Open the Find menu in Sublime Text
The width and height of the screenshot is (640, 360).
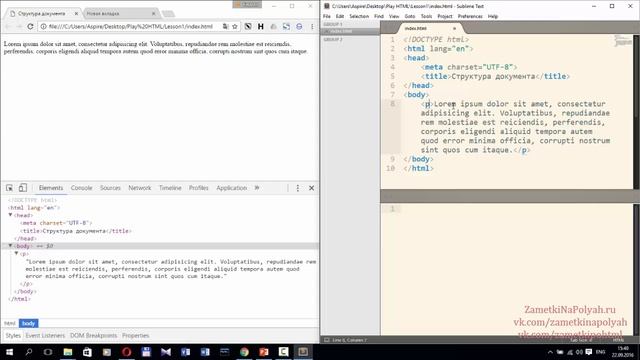pyautogui.click(x=378, y=16)
